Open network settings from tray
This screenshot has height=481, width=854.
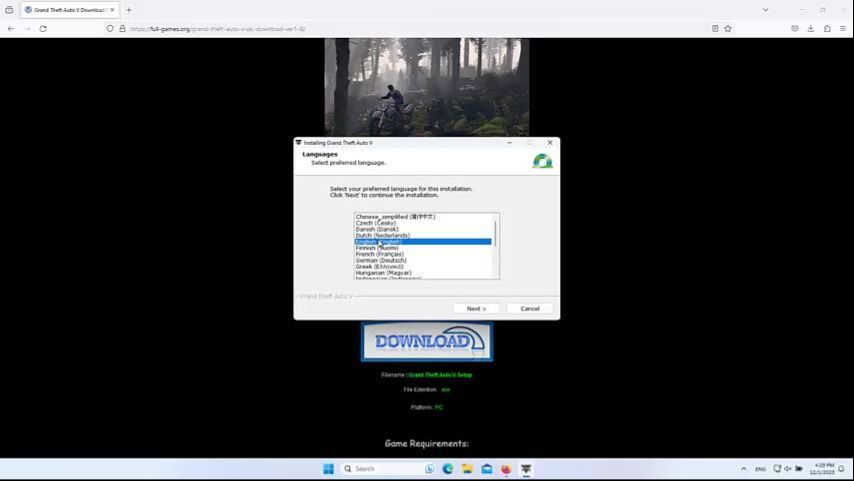tap(777, 469)
